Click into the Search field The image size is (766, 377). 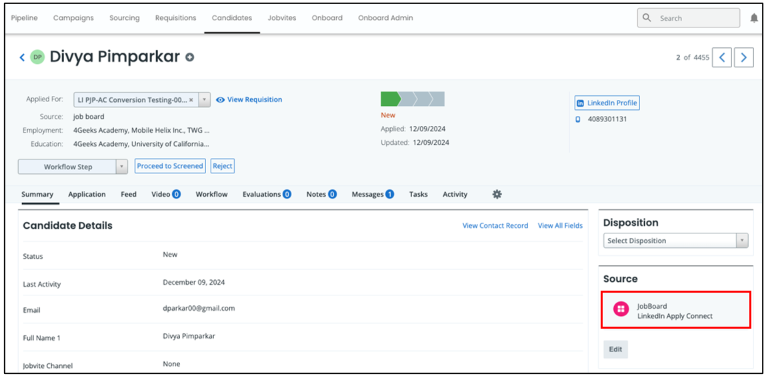coord(688,18)
